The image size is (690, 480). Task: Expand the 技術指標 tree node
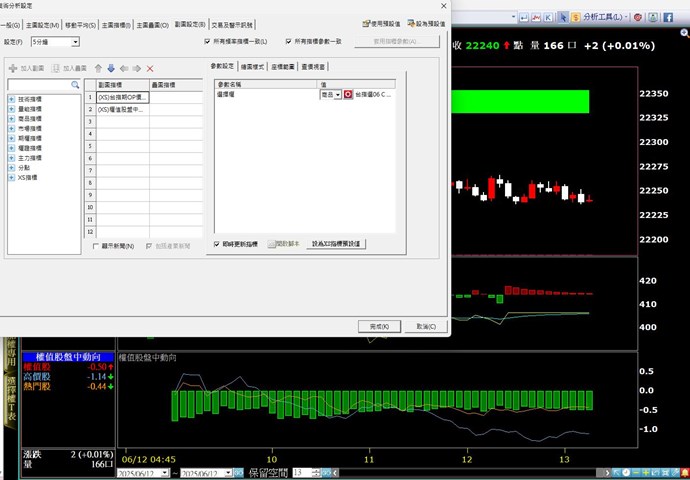12,101
